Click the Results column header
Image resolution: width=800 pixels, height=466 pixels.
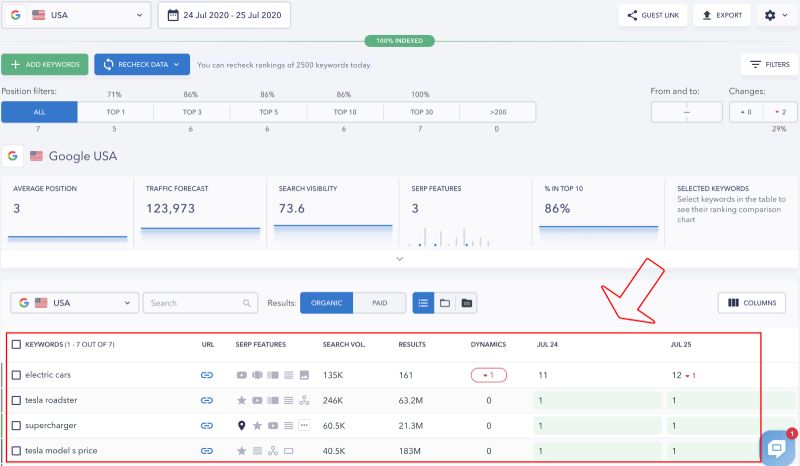click(x=412, y=345)
